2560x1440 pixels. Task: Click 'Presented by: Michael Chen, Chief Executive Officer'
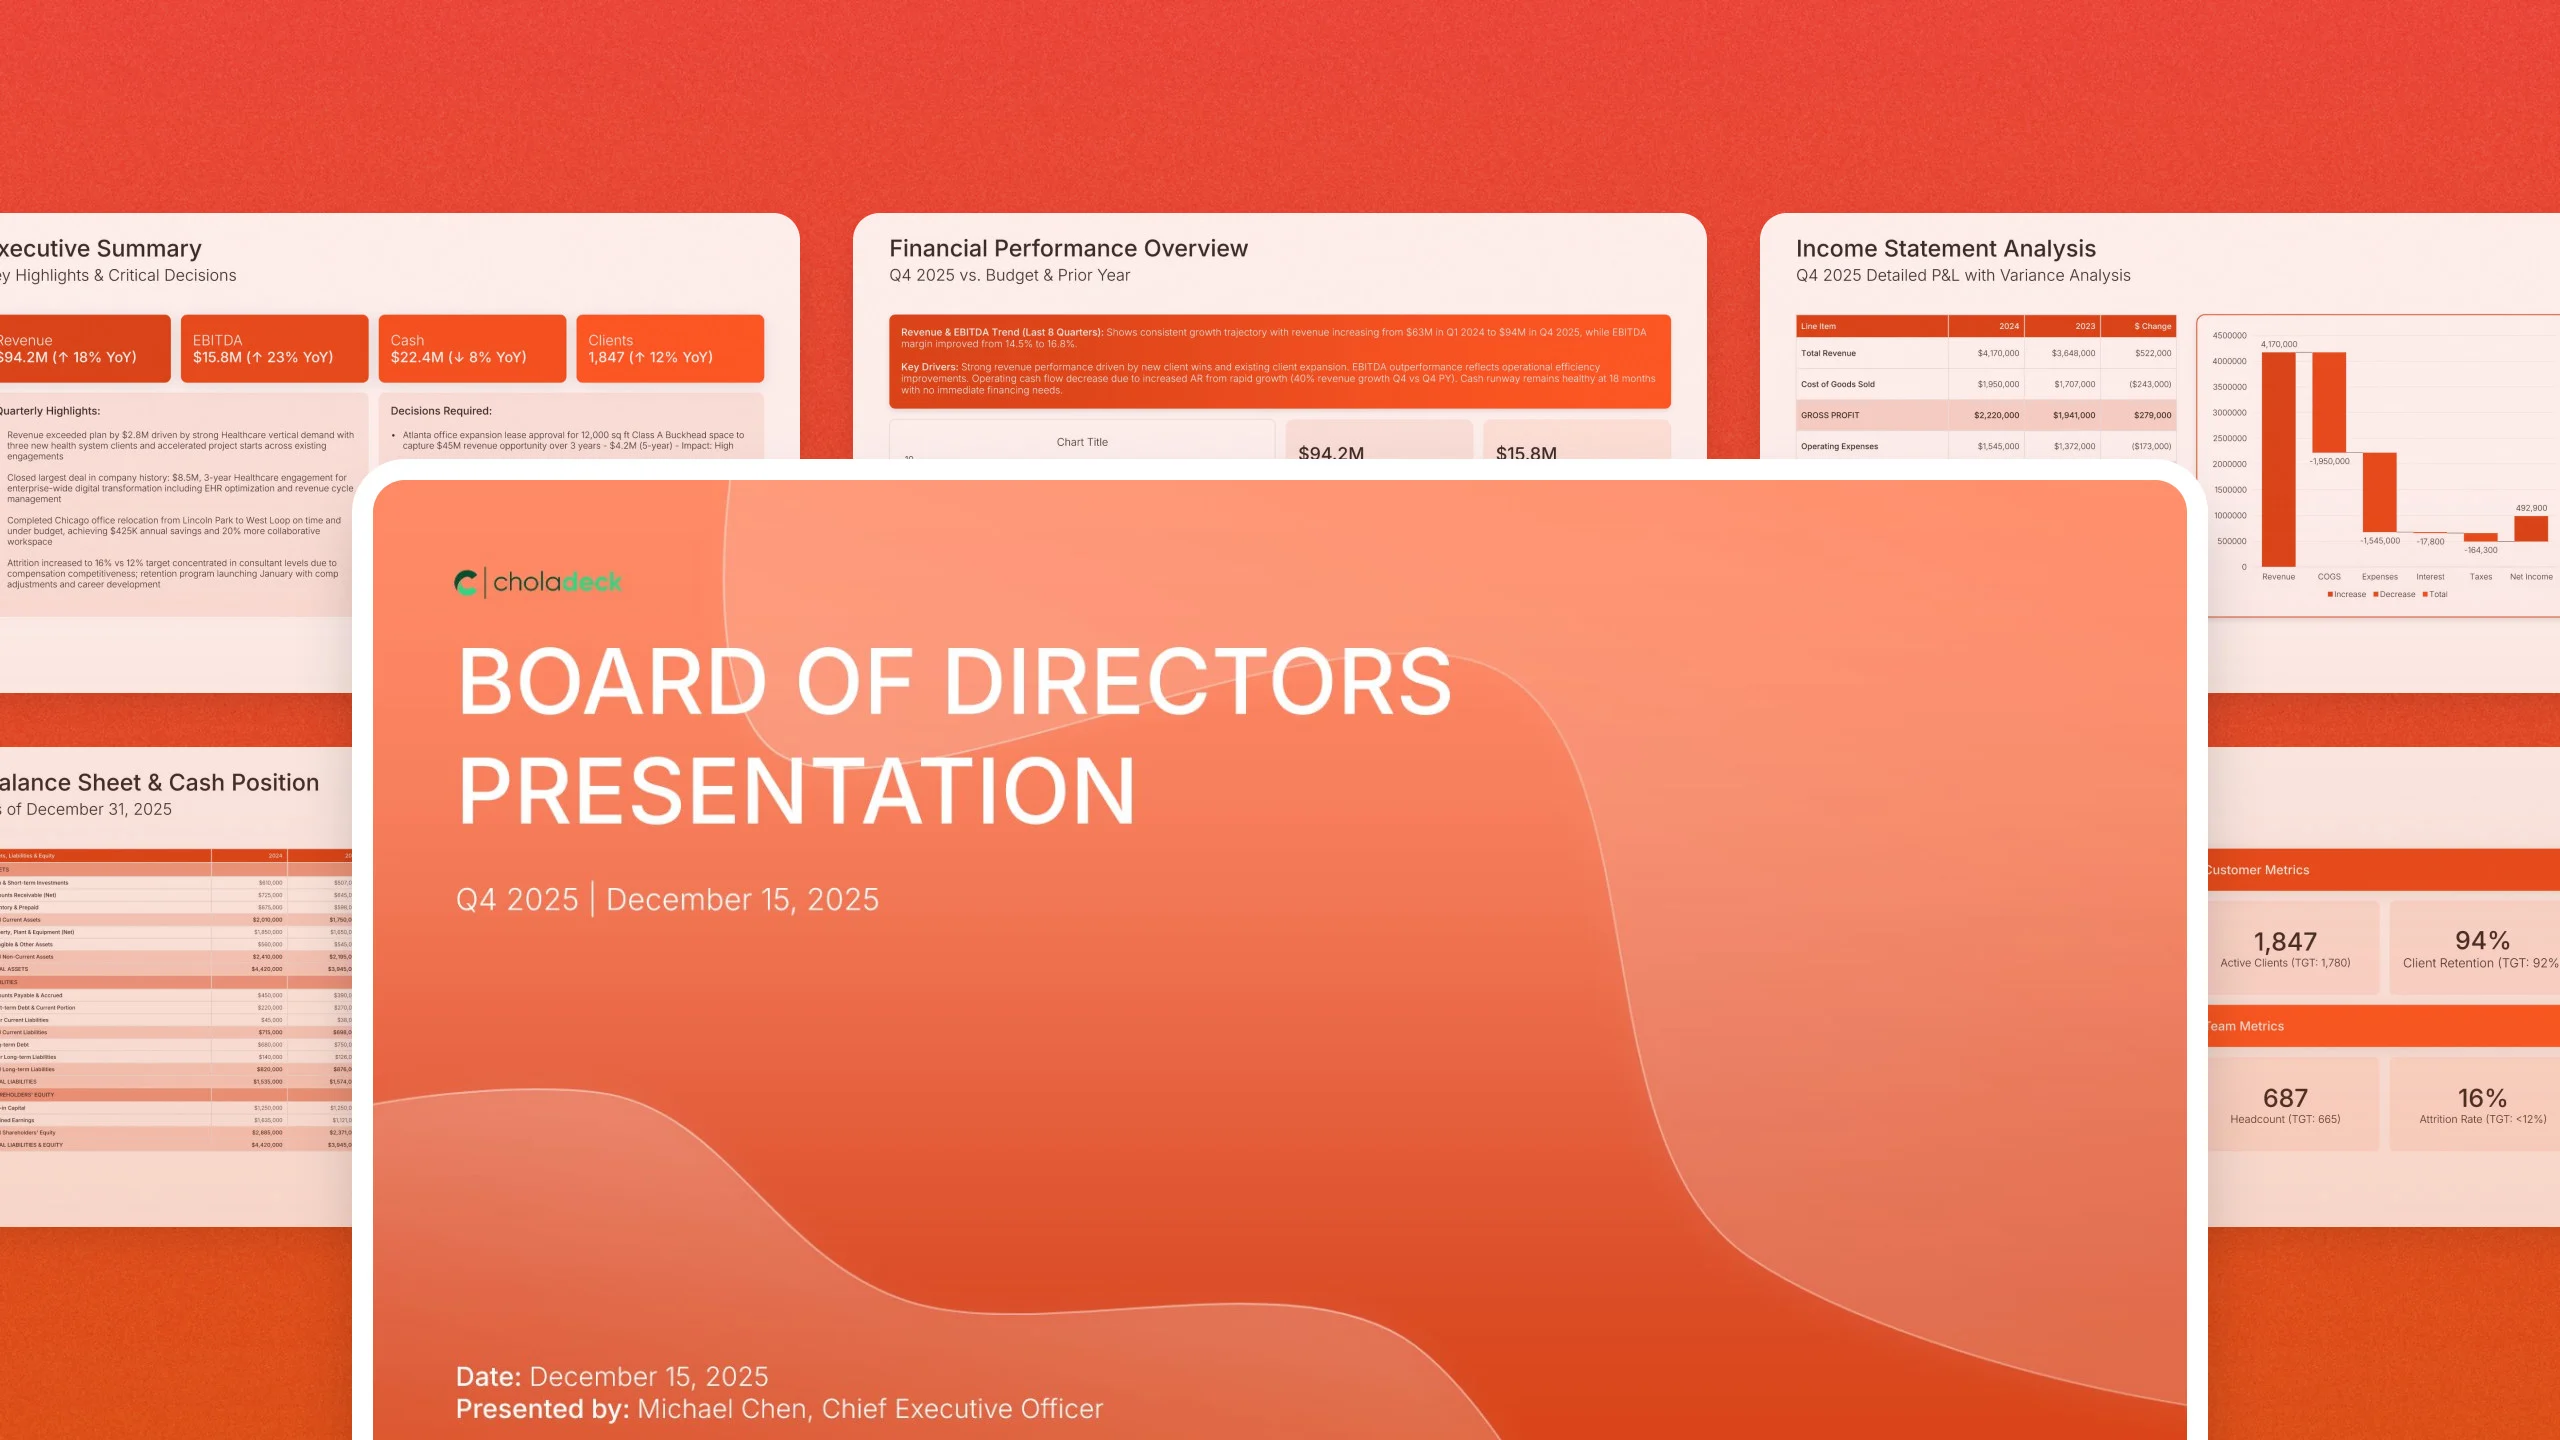pyautogui.click(x=779, y=1409)
